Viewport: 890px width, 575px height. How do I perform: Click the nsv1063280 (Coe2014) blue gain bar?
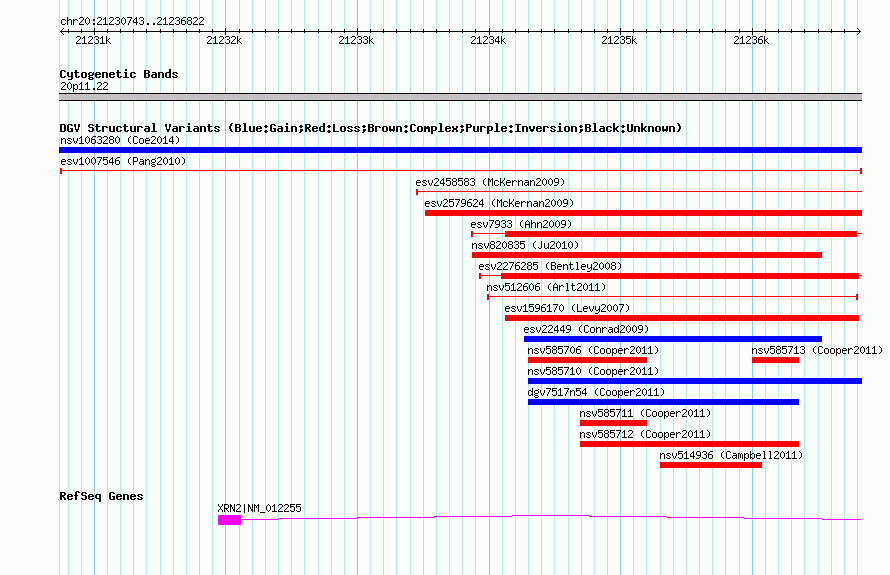pos(460,150)
